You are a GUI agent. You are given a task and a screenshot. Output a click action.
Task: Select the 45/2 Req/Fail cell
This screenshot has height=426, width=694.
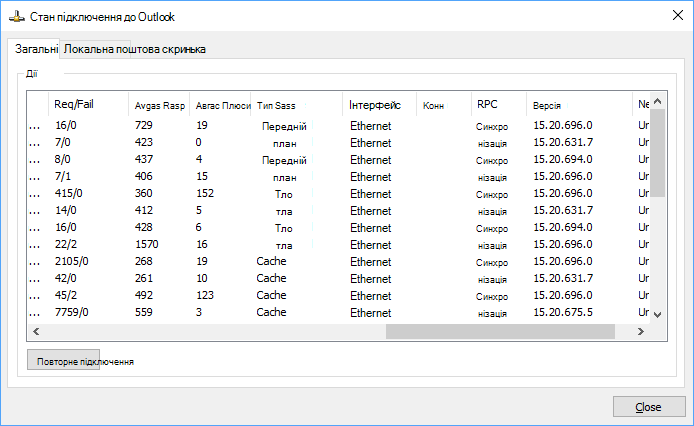(x=66, y=295)
